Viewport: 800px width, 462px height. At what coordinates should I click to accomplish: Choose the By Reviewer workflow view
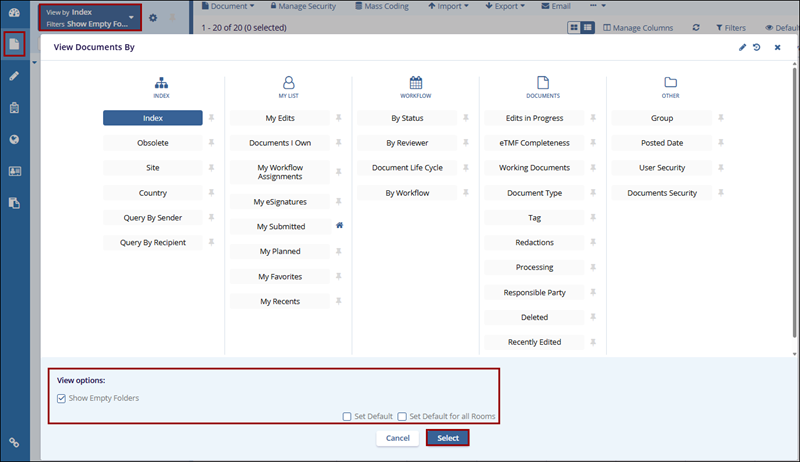pos(407,143)
